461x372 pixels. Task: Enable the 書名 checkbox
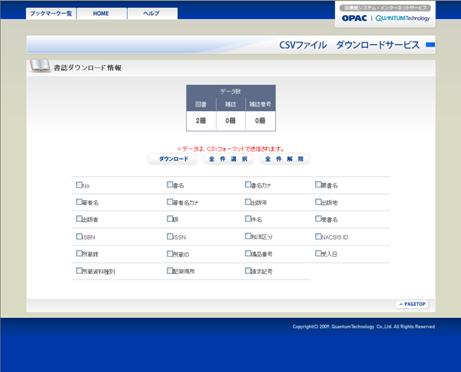170,184
